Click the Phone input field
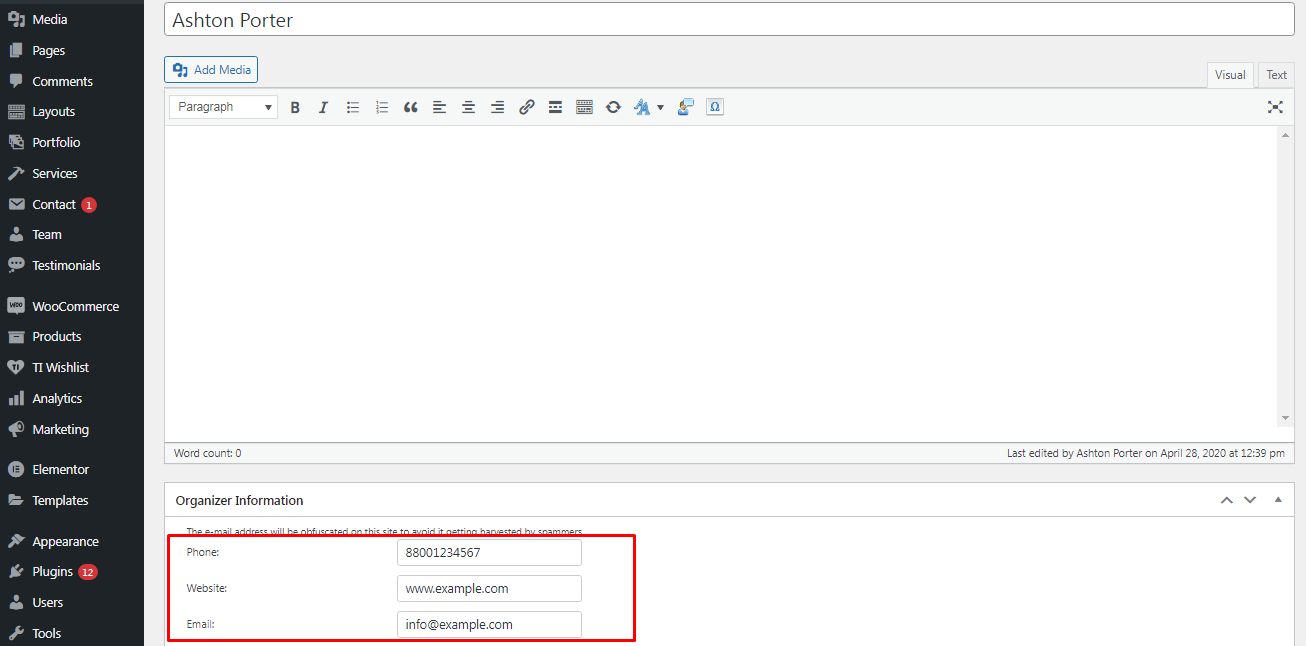 [x=489, y=552]
